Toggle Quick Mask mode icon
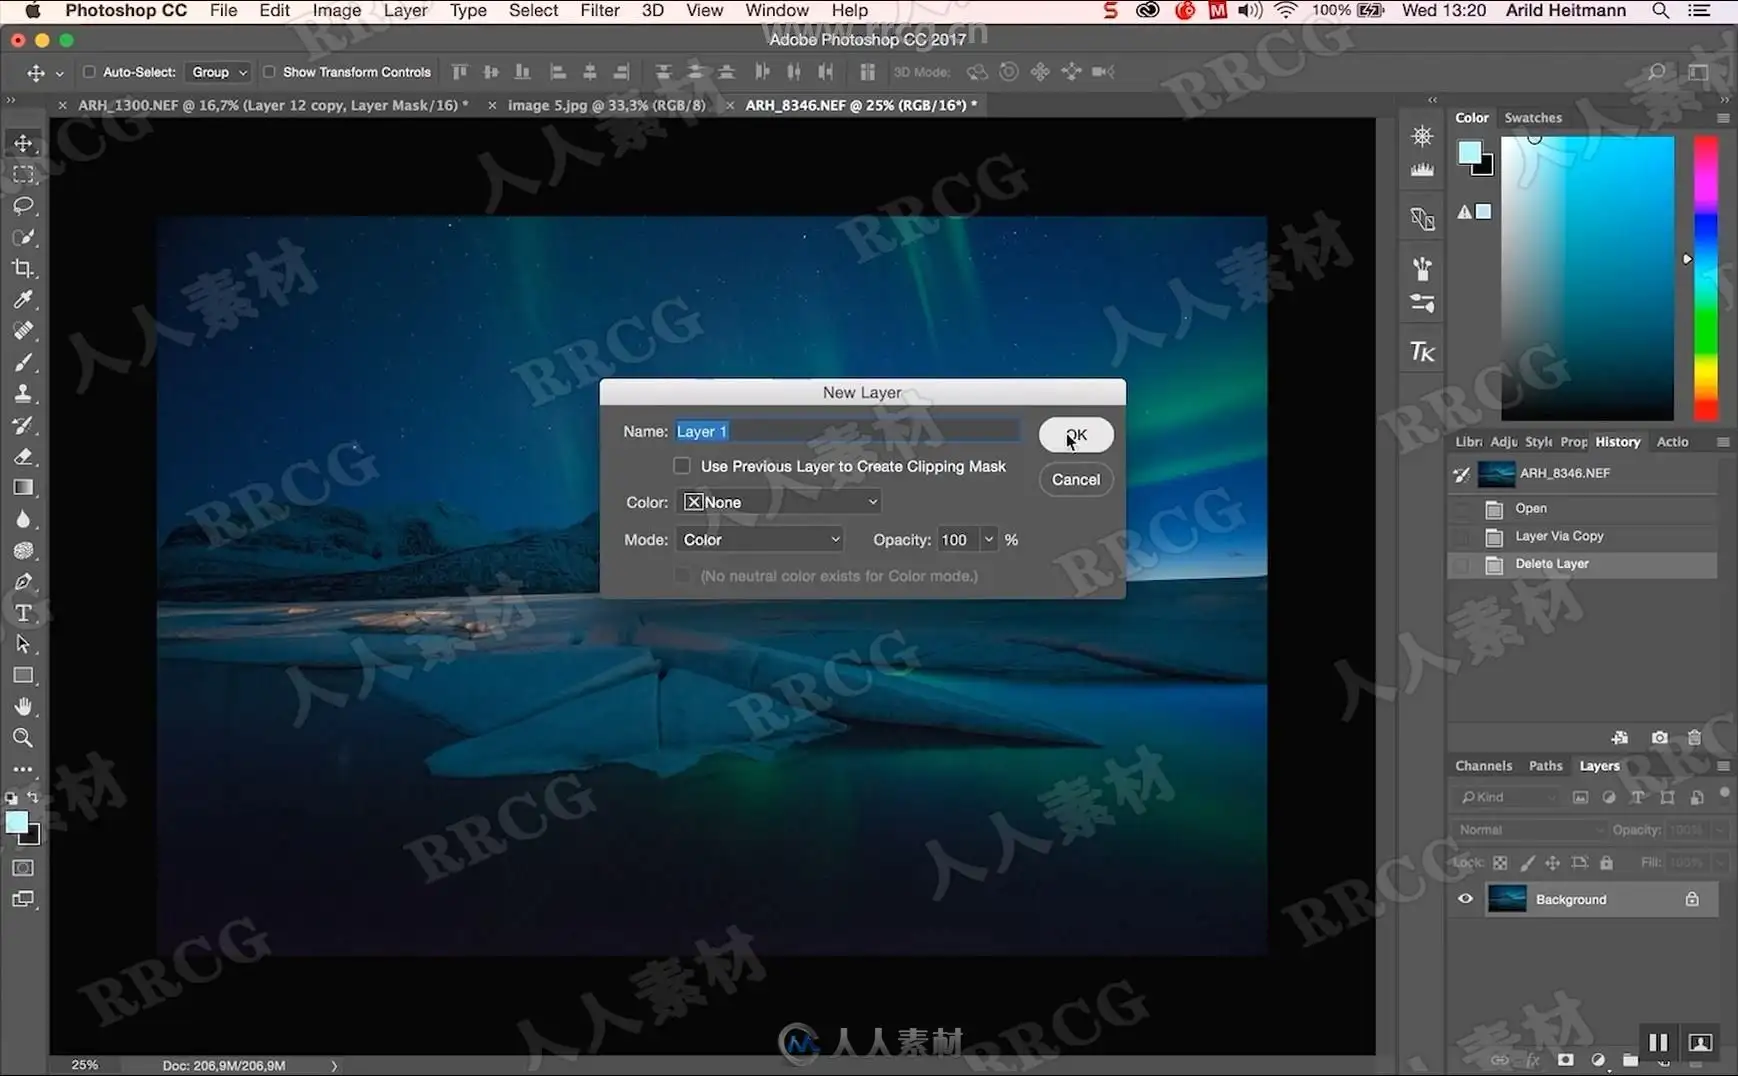This screenshot has width=1738, height=1076. click(x=23, y=868)
